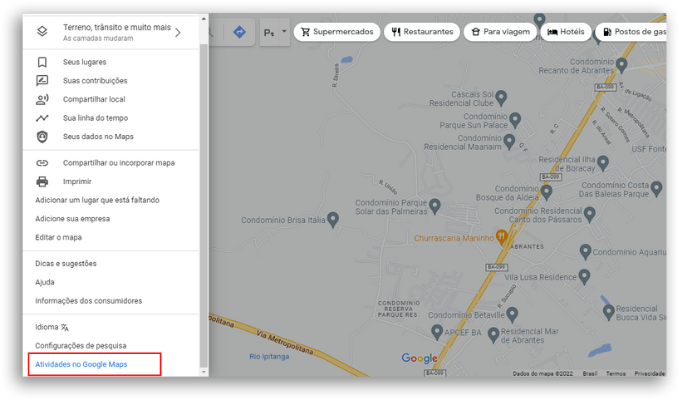The width and height of the screenshot is (700, 400).
Task: Click the Sua linha do tempo icon
Action: click(x=42, y=118)
